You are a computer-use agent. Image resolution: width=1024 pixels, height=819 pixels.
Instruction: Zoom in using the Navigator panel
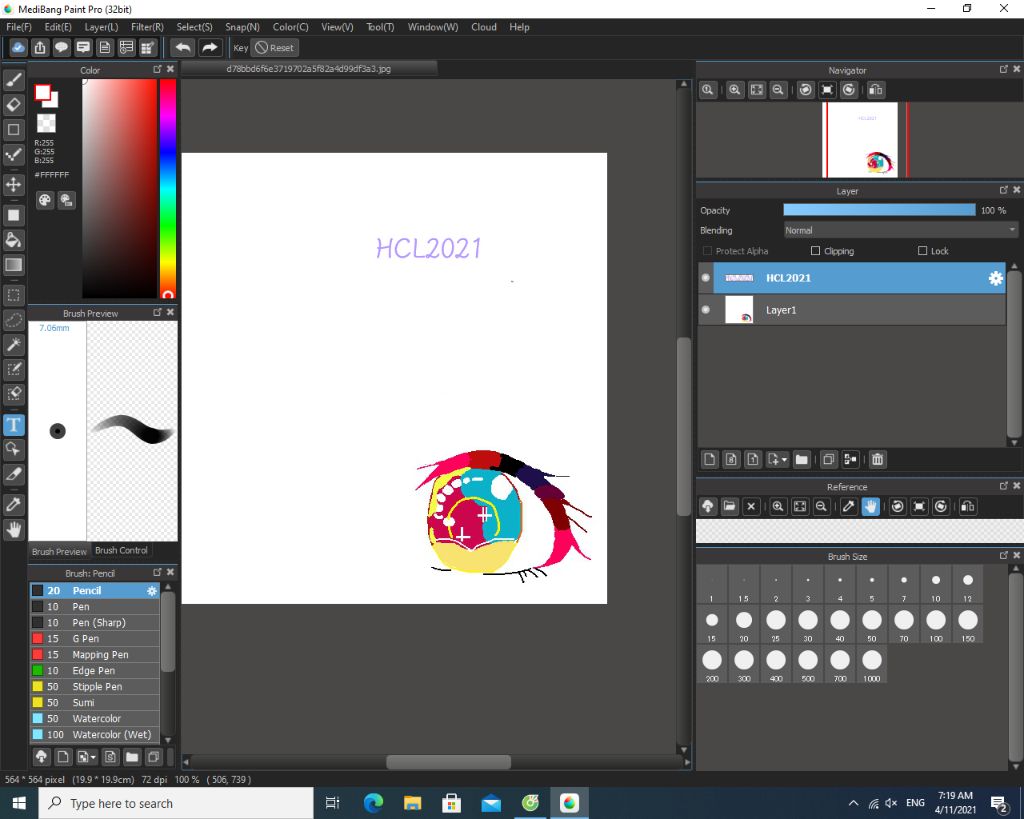735,90
